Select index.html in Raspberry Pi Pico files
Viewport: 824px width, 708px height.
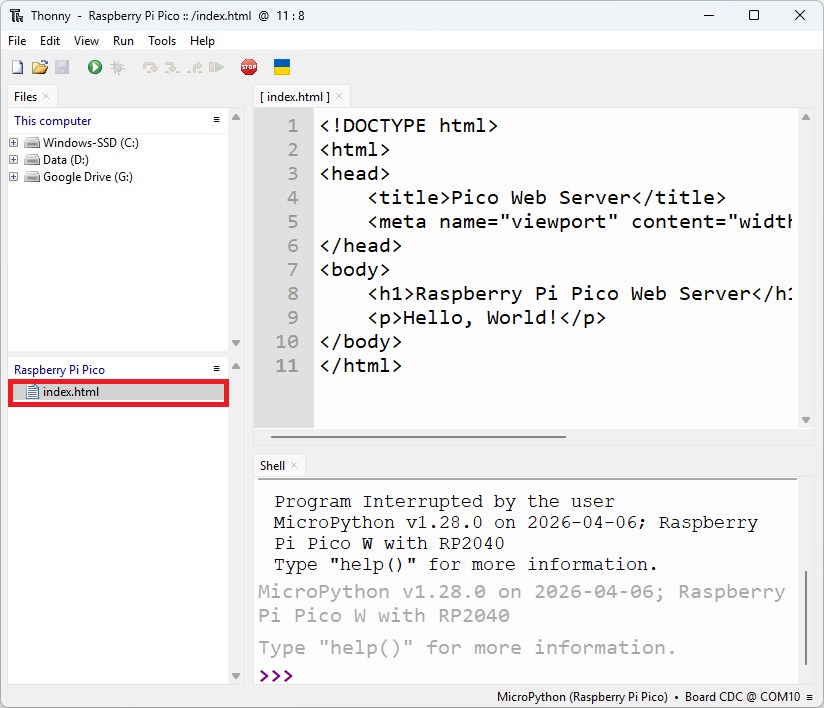[118, 392]
